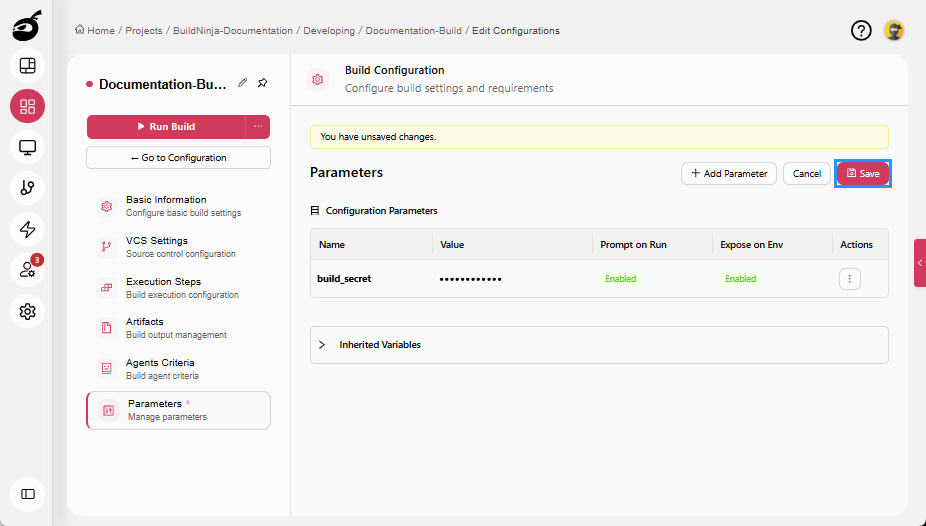
Task: Open the VCS Settings section
Action: (x=178, y=247)
